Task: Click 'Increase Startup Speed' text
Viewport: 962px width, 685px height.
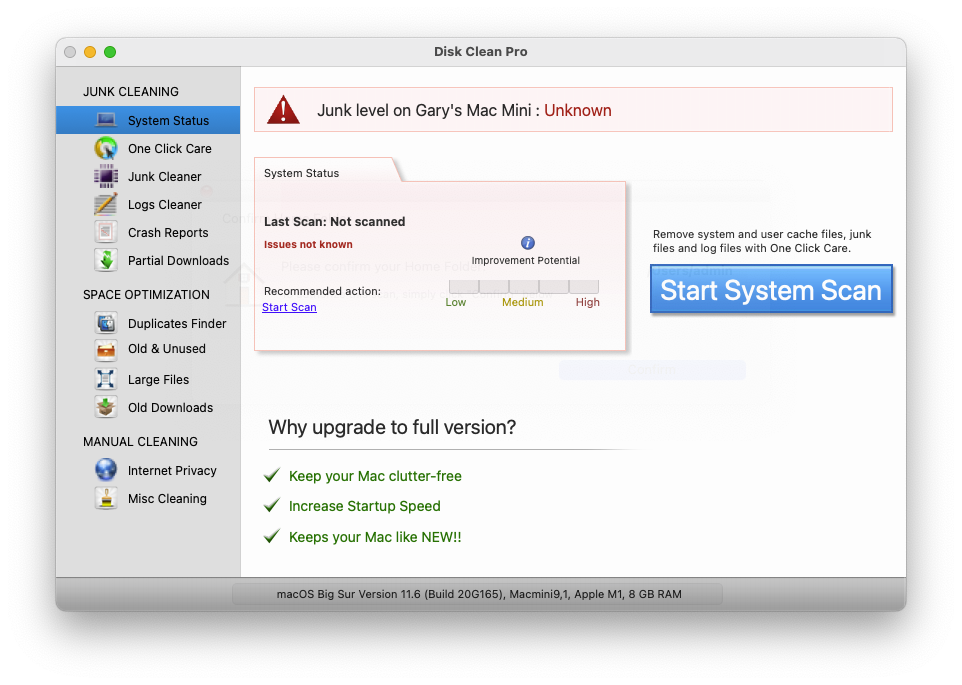Action: click(364, 506)
